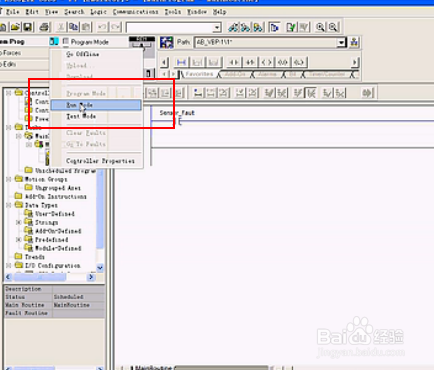Verify controller icon next to verify routine
The width and height of the screenshot is (434, 370).
[304, 27]
